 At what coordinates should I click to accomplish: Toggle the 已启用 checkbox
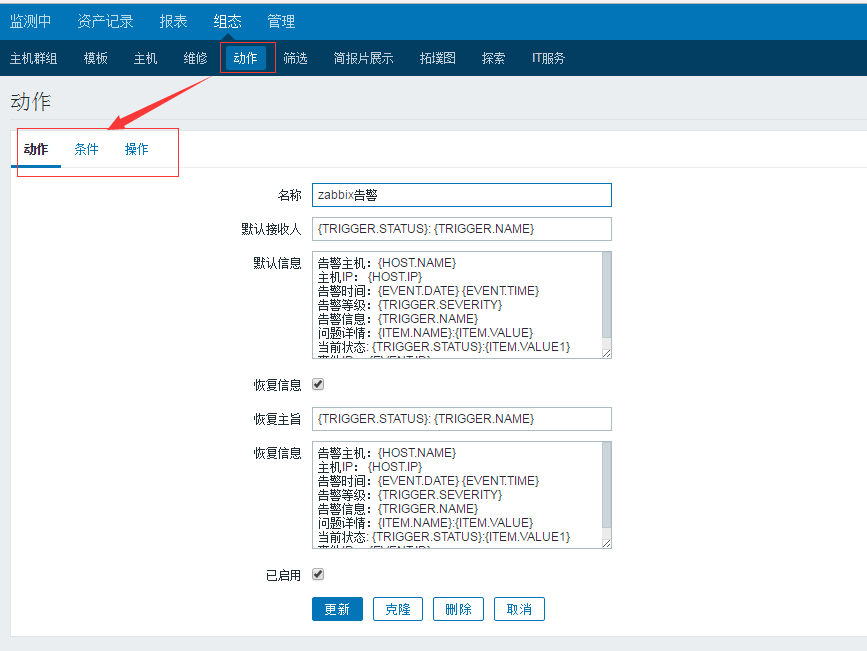tap(318, 574)
